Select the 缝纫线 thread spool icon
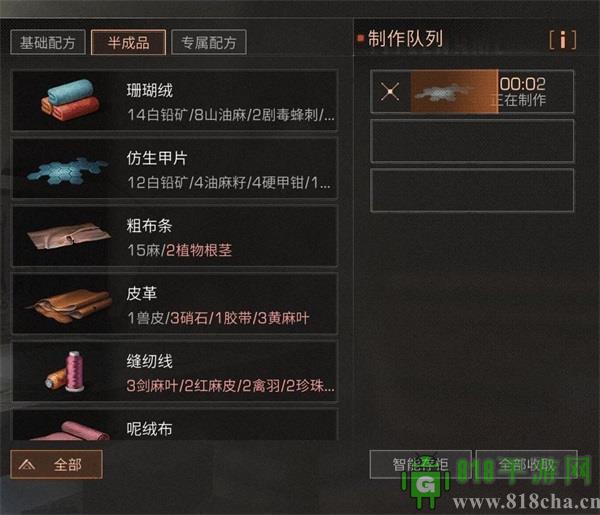This screenshot has height=515, width=600. 64,371
